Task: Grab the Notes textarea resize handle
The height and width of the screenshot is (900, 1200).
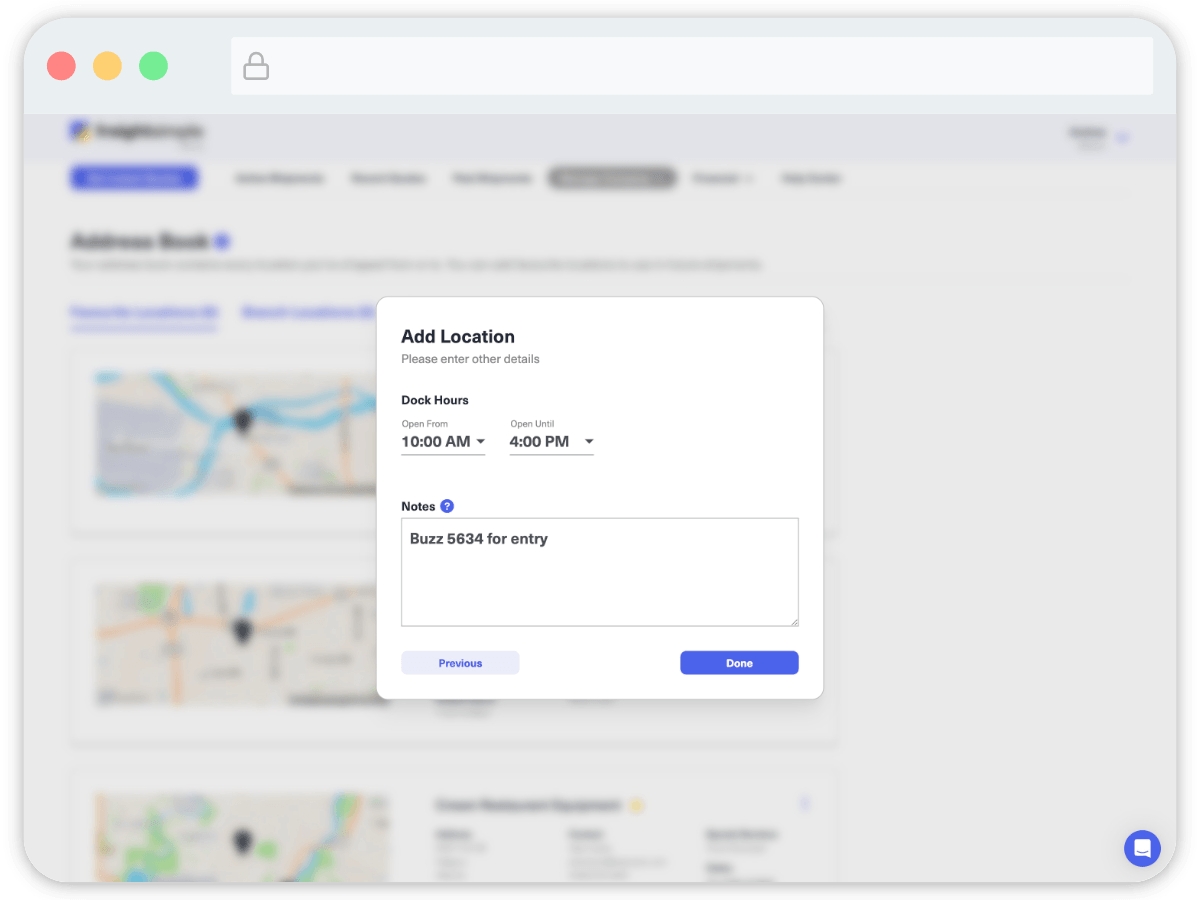Action: click(x=794, y=622)
